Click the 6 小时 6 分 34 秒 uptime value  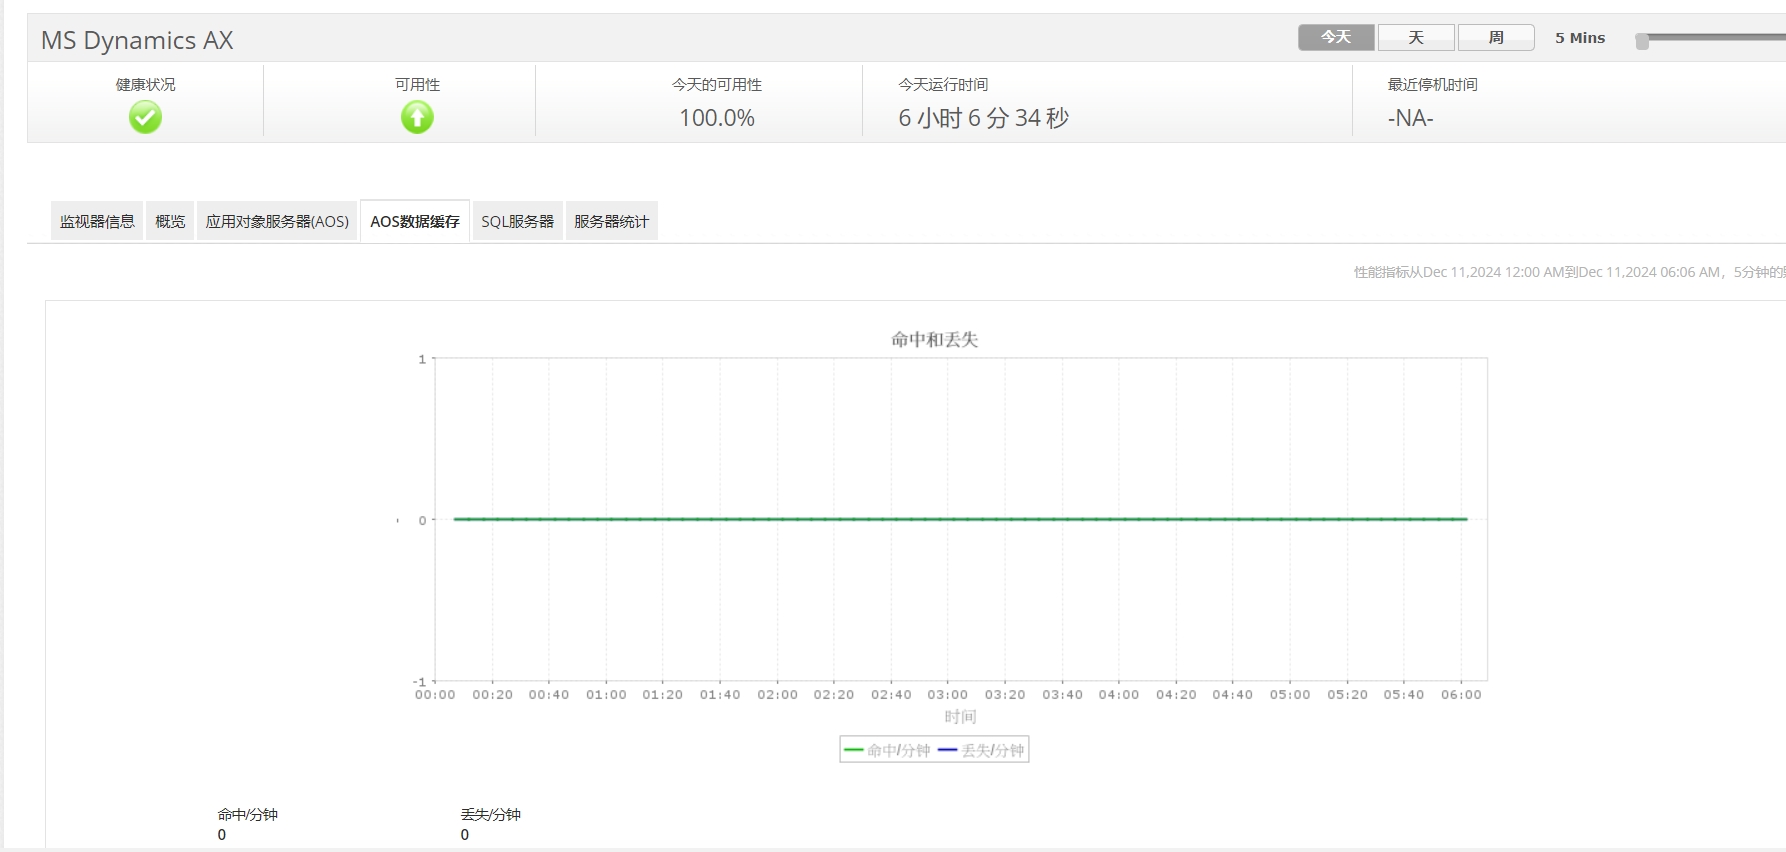(x=984, y=118)
